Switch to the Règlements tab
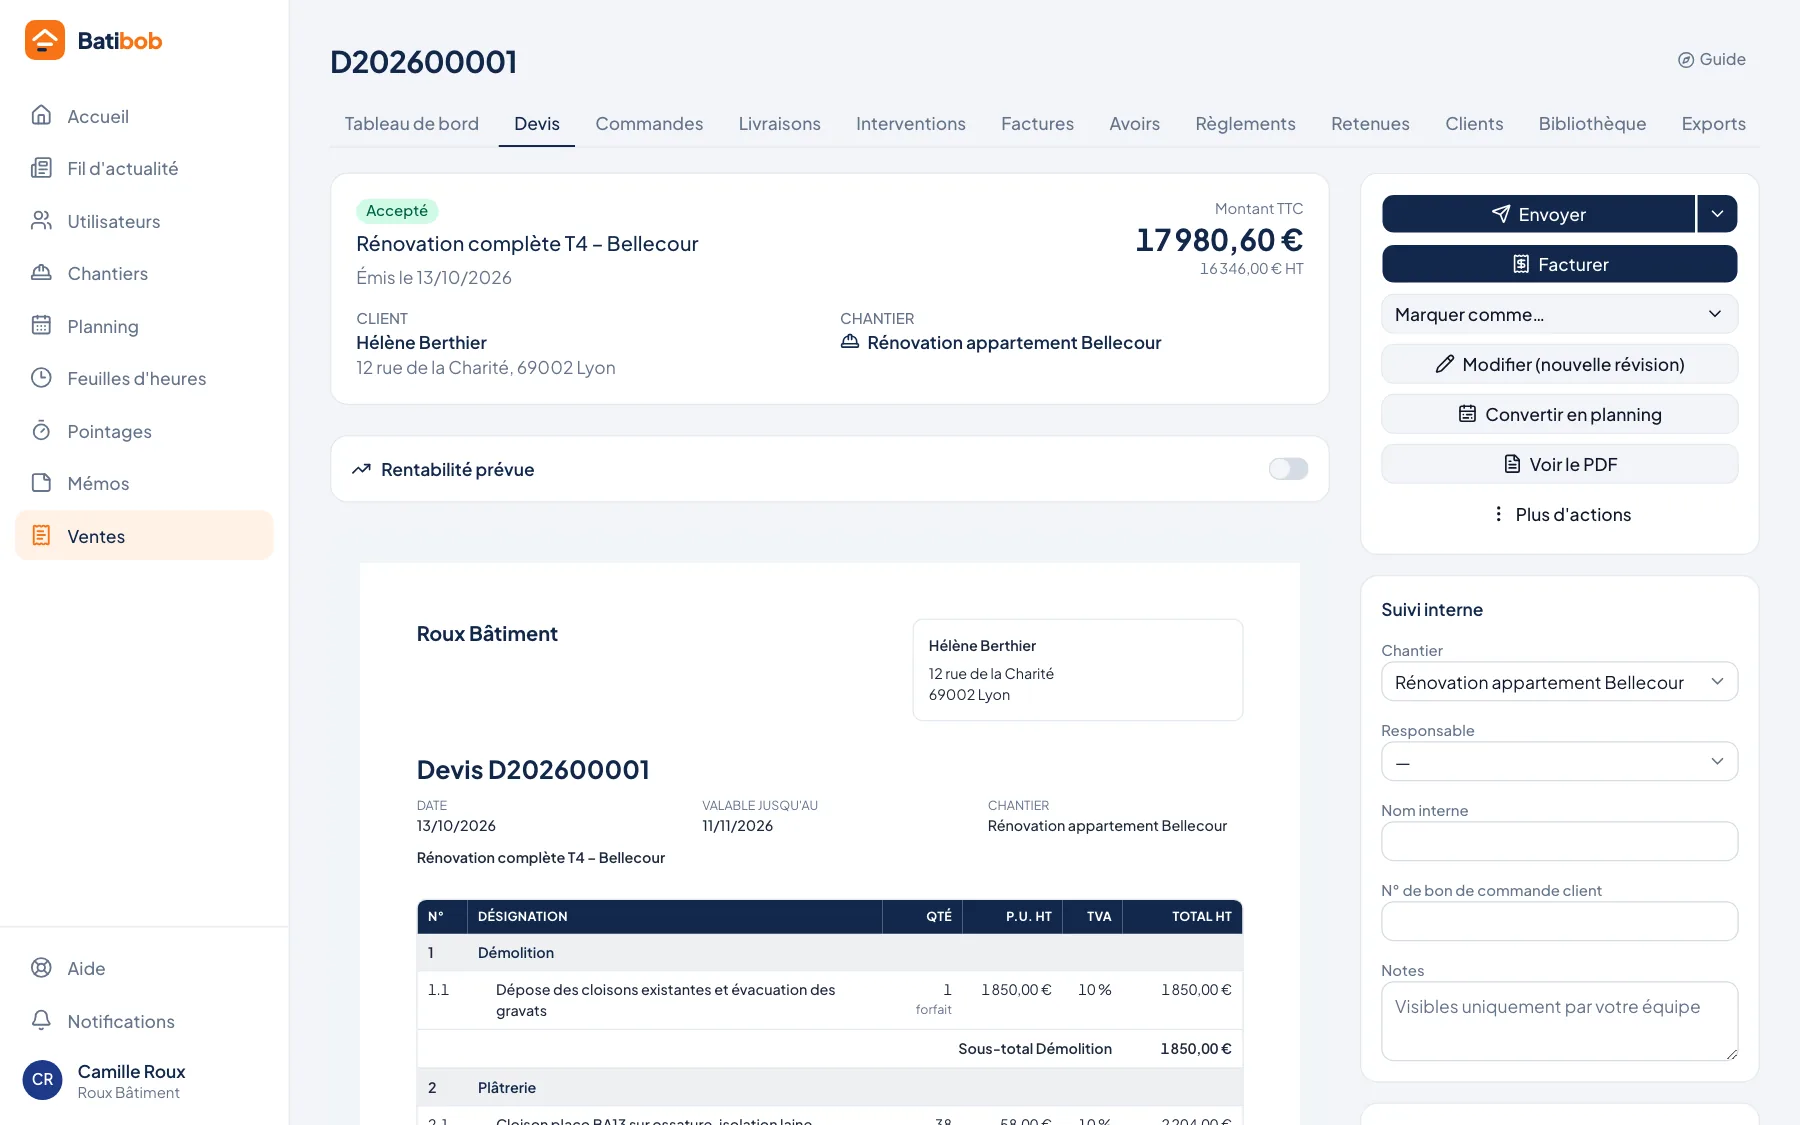 (1245, 124)
